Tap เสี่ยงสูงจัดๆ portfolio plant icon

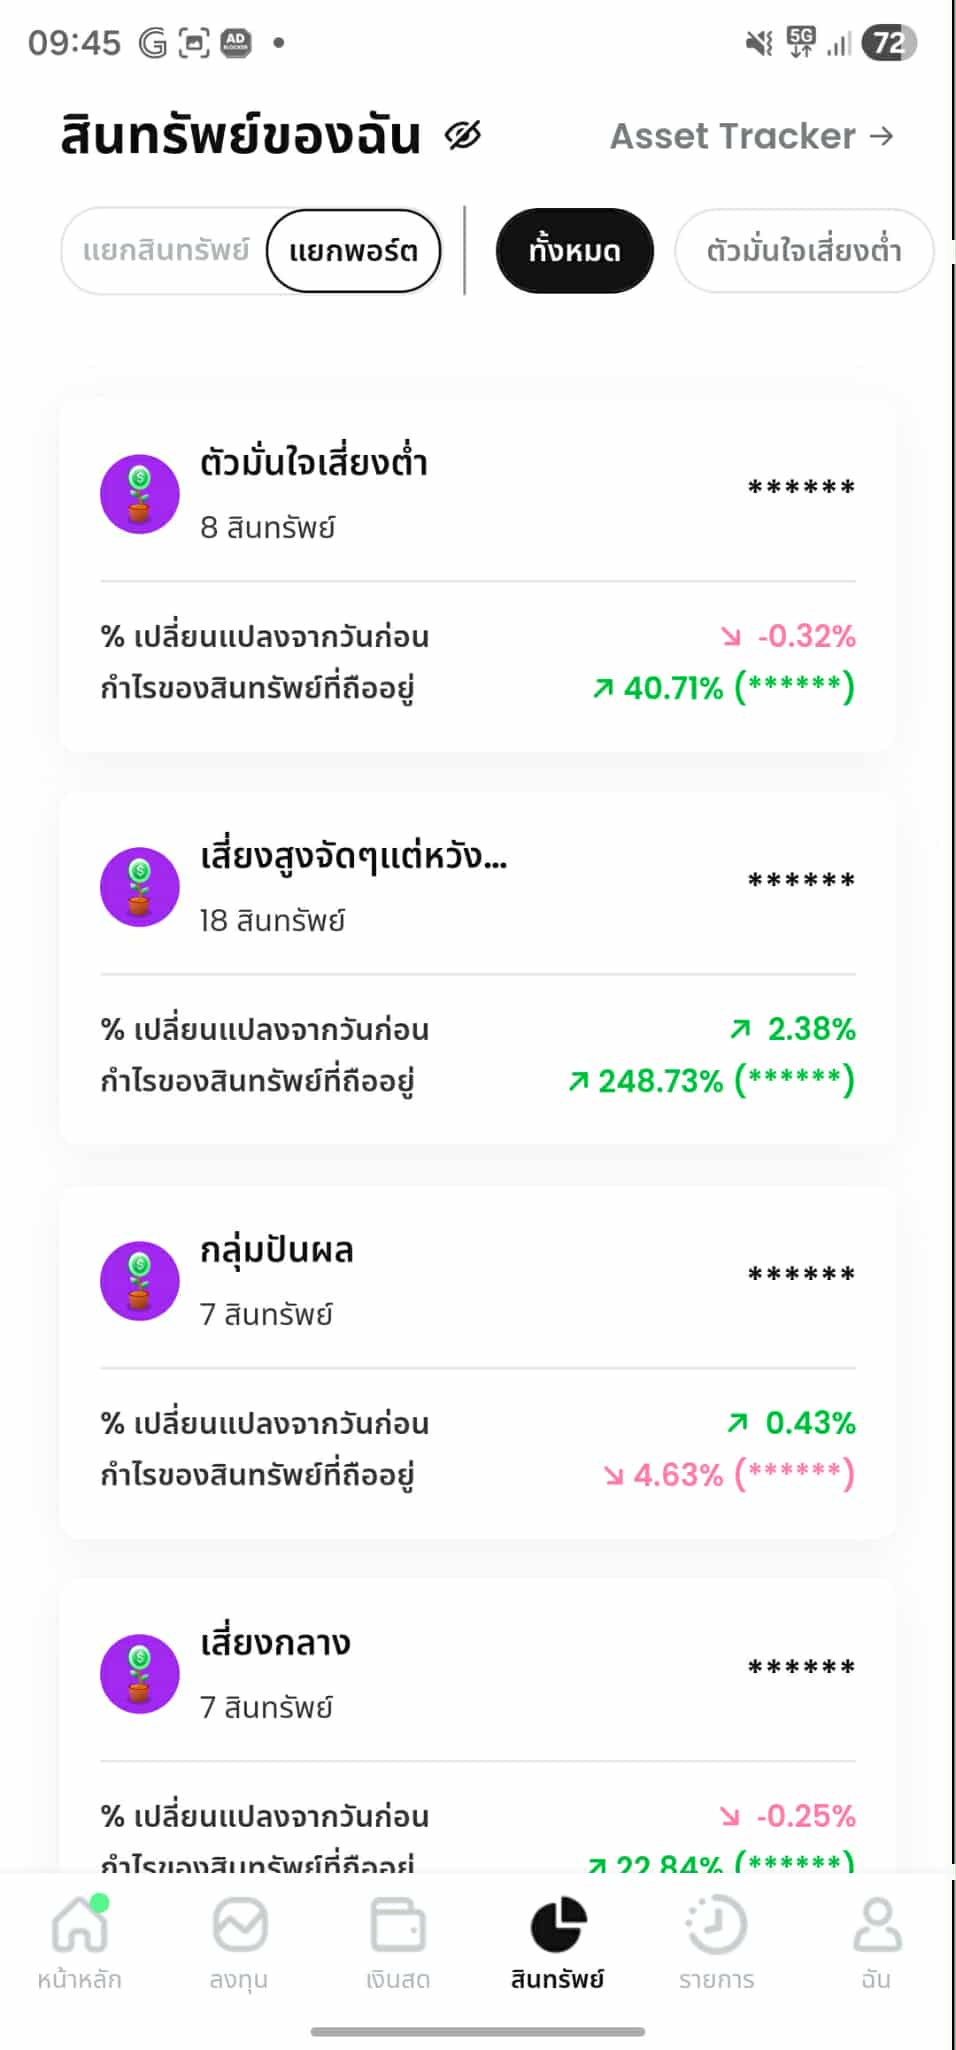click(140, 887)
